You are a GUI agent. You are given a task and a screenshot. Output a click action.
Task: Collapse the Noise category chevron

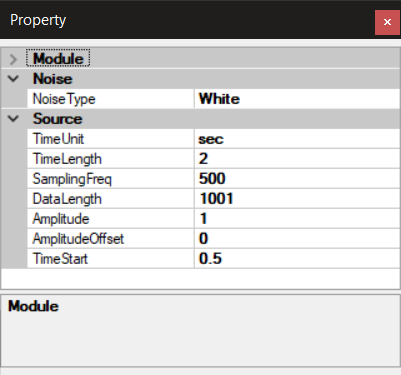[13, 79]
